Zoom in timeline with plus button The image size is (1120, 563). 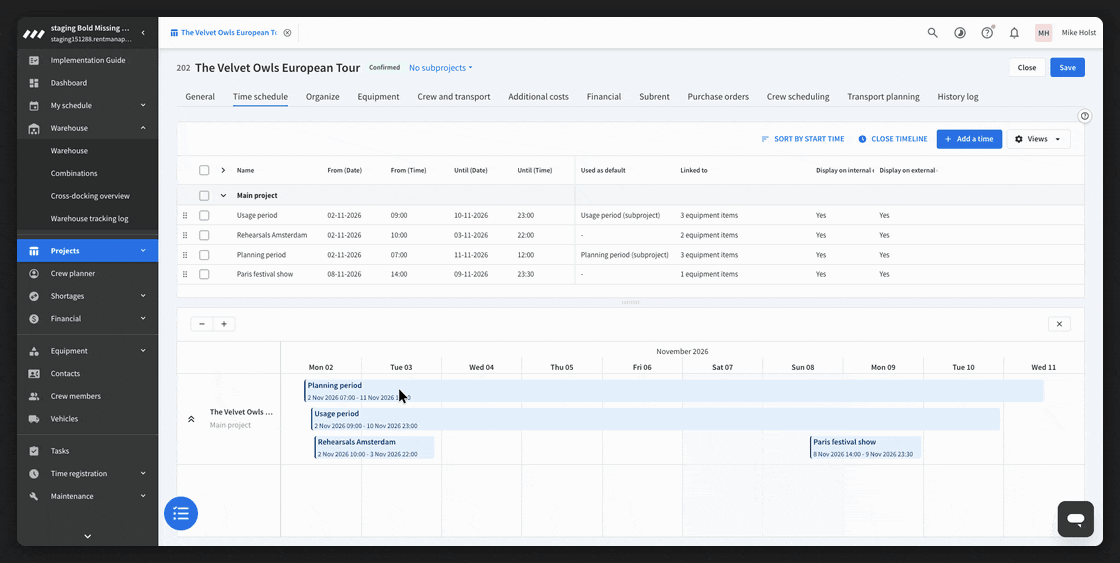(x=224, y=324)
